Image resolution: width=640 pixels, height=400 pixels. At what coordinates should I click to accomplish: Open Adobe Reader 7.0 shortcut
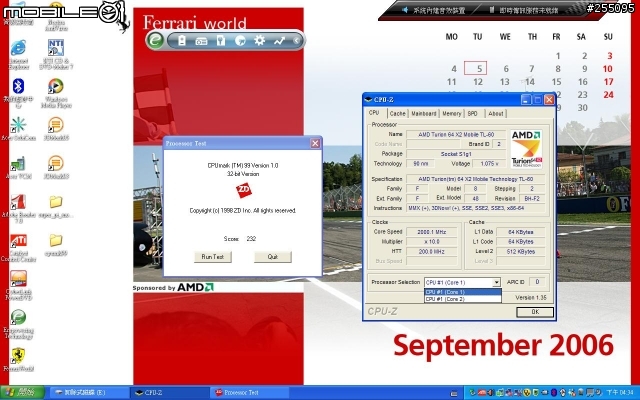18,208
